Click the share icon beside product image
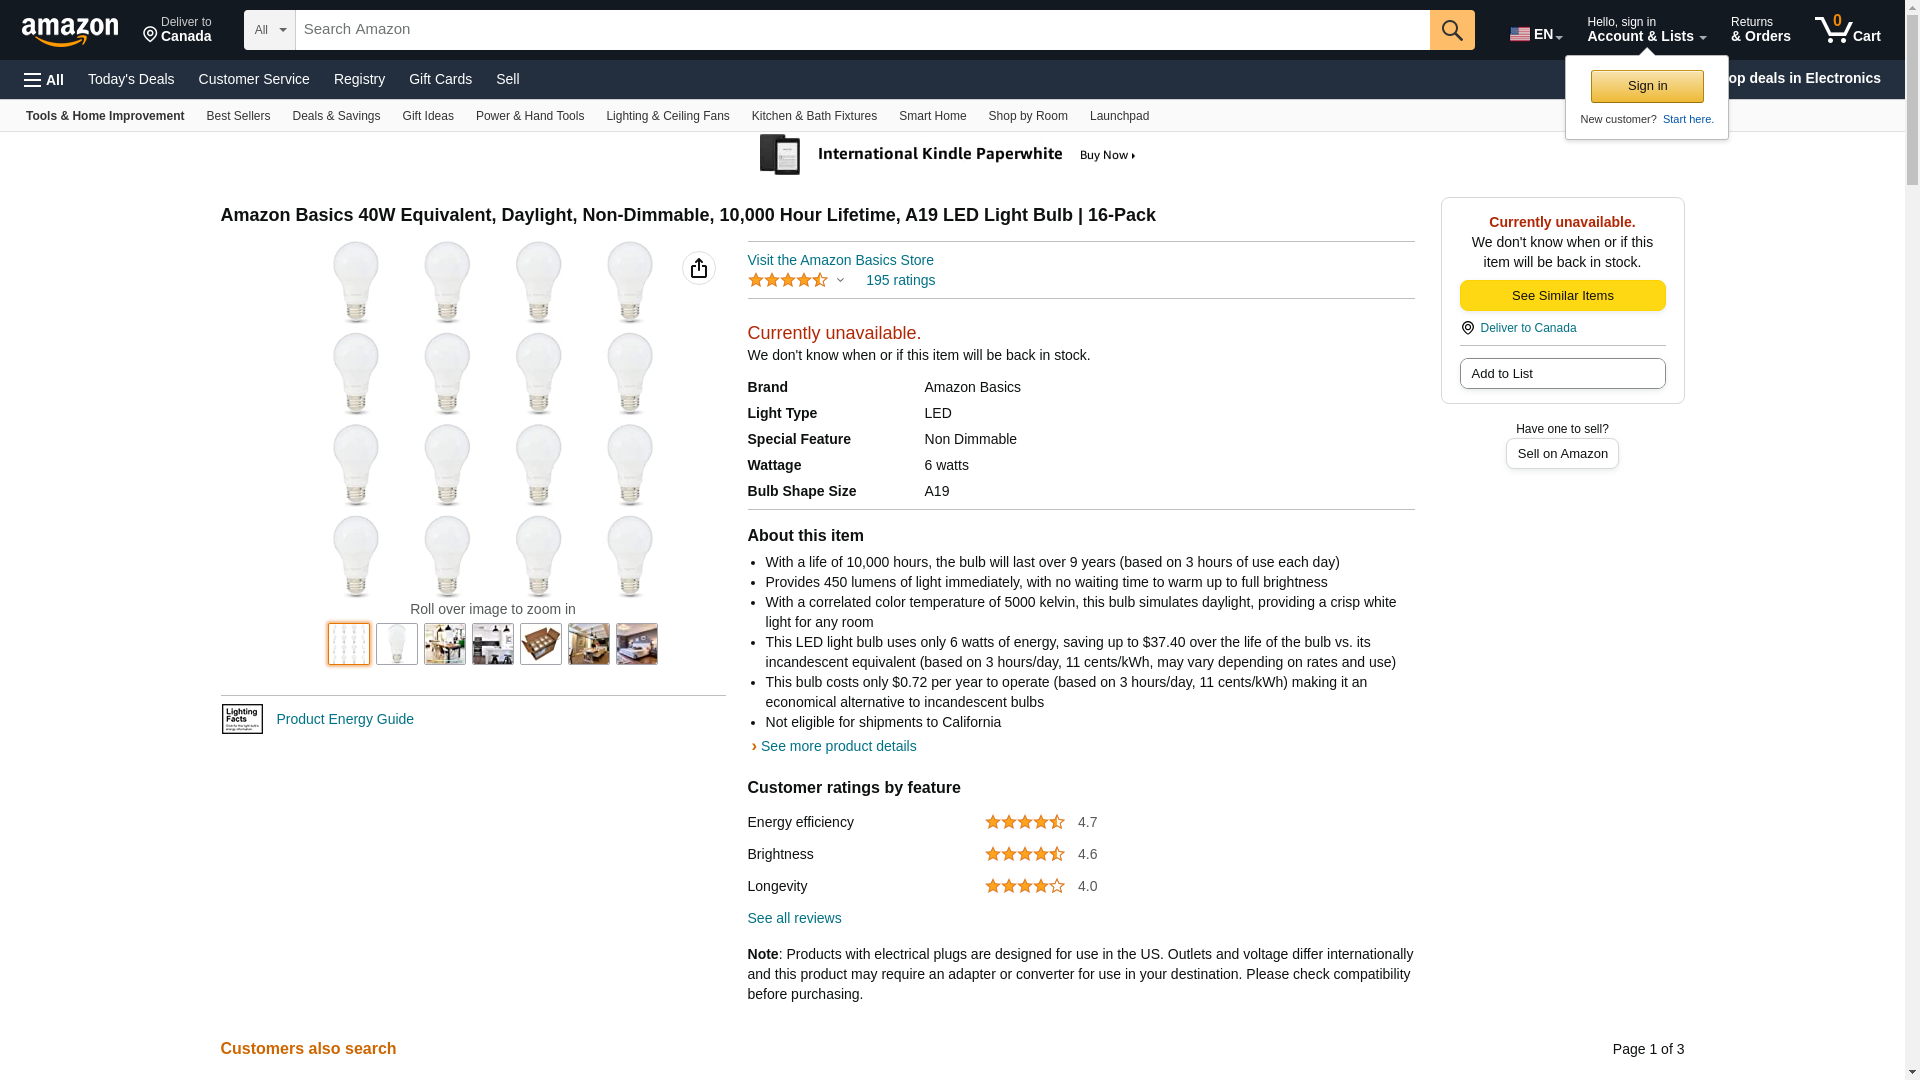1920x1080 pixels. (699, 268)
